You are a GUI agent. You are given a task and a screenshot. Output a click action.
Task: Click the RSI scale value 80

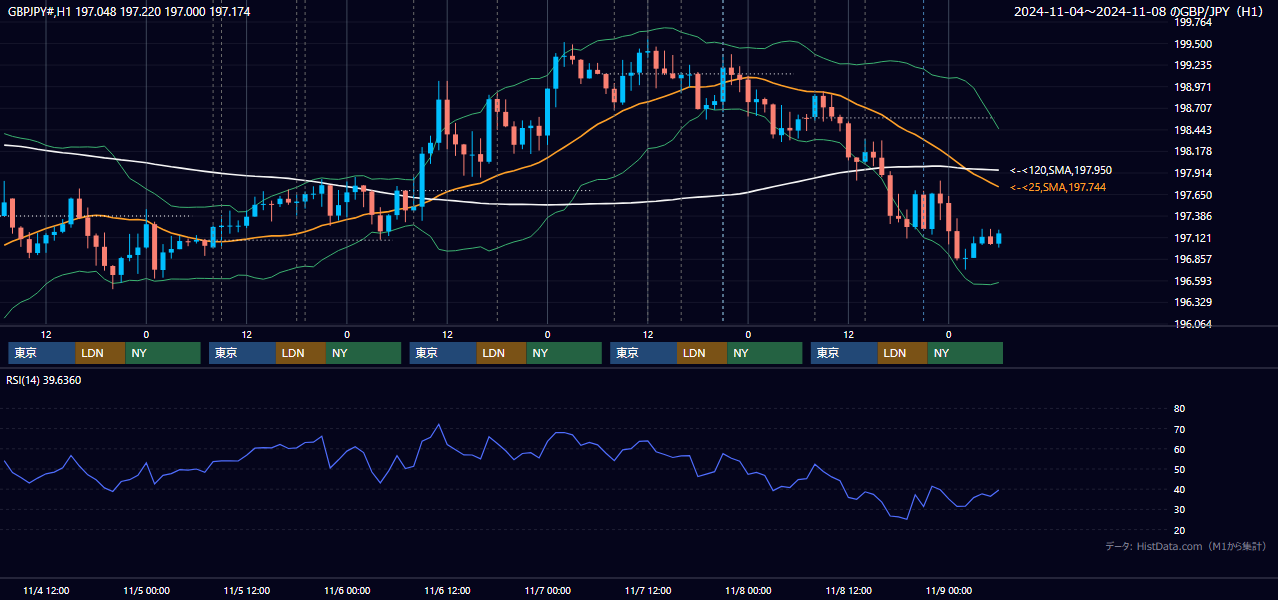1179,409
